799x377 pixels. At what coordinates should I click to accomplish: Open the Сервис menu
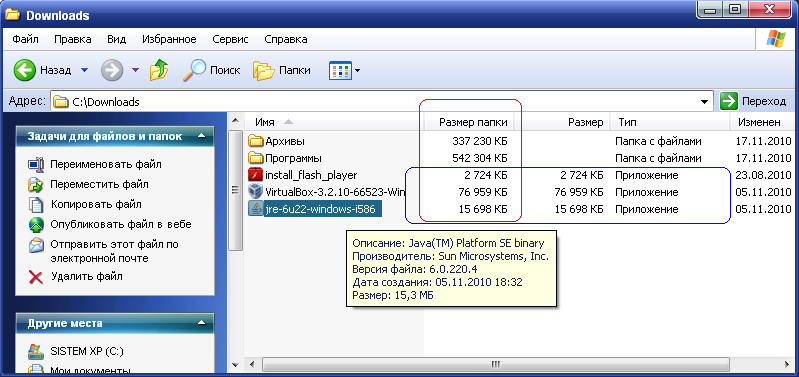point(230,39)
